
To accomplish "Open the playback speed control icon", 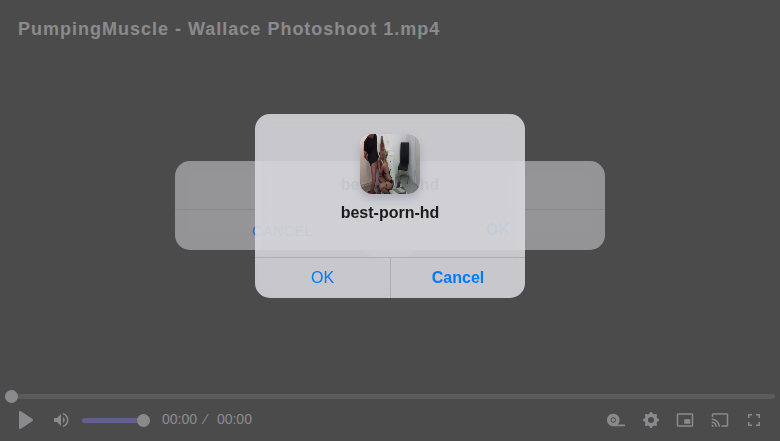I will pyautogui.click(x=616, y=420).
